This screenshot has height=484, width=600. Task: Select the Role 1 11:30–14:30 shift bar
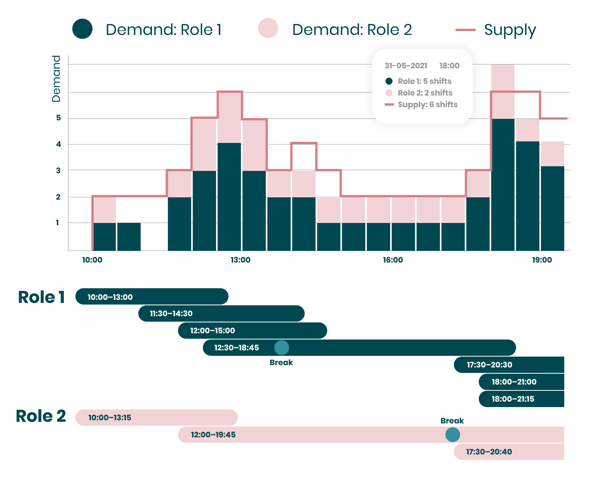221,314
